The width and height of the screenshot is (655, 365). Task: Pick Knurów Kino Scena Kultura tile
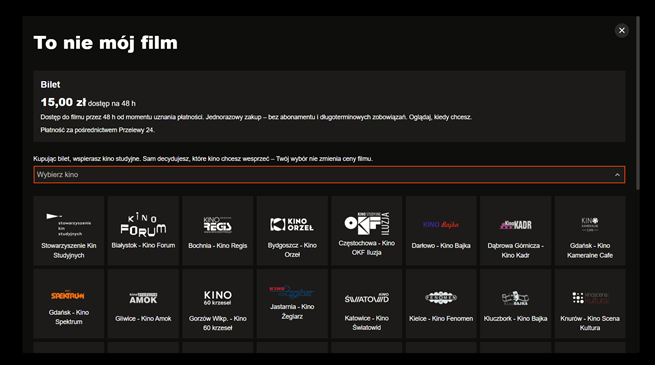[x=590, y=304]
